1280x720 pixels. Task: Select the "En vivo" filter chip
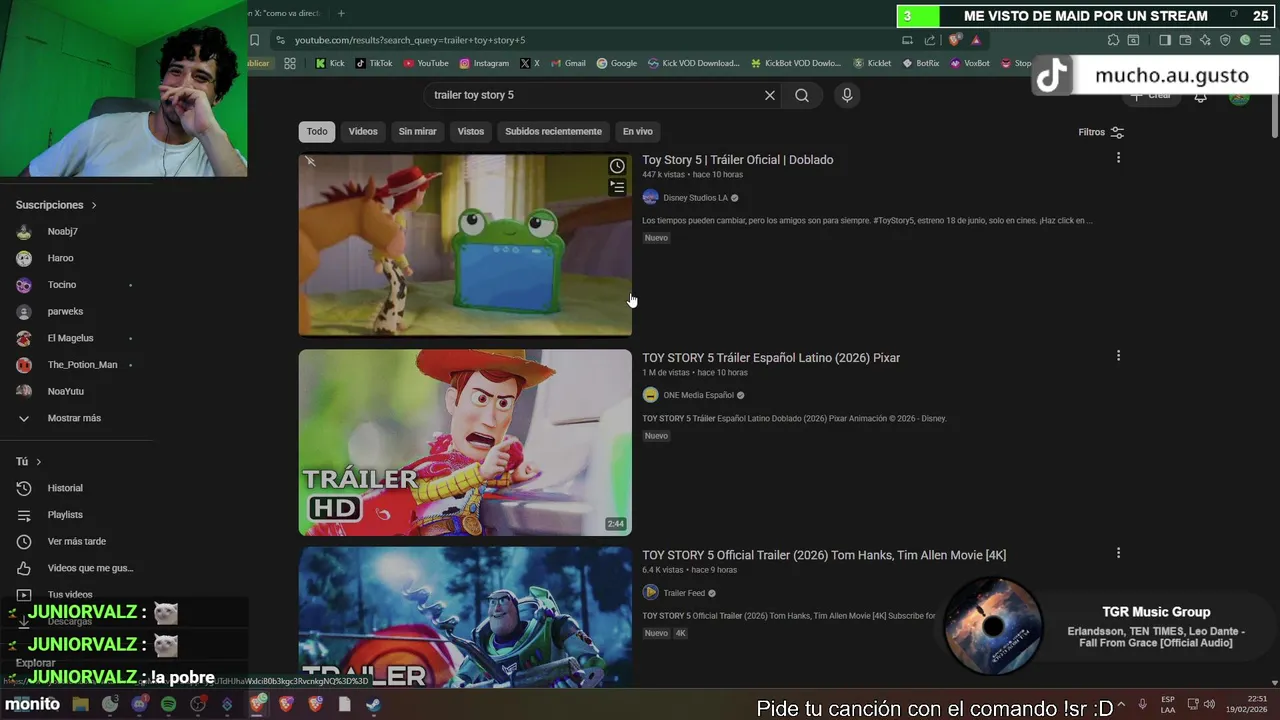tap(638, 132)
